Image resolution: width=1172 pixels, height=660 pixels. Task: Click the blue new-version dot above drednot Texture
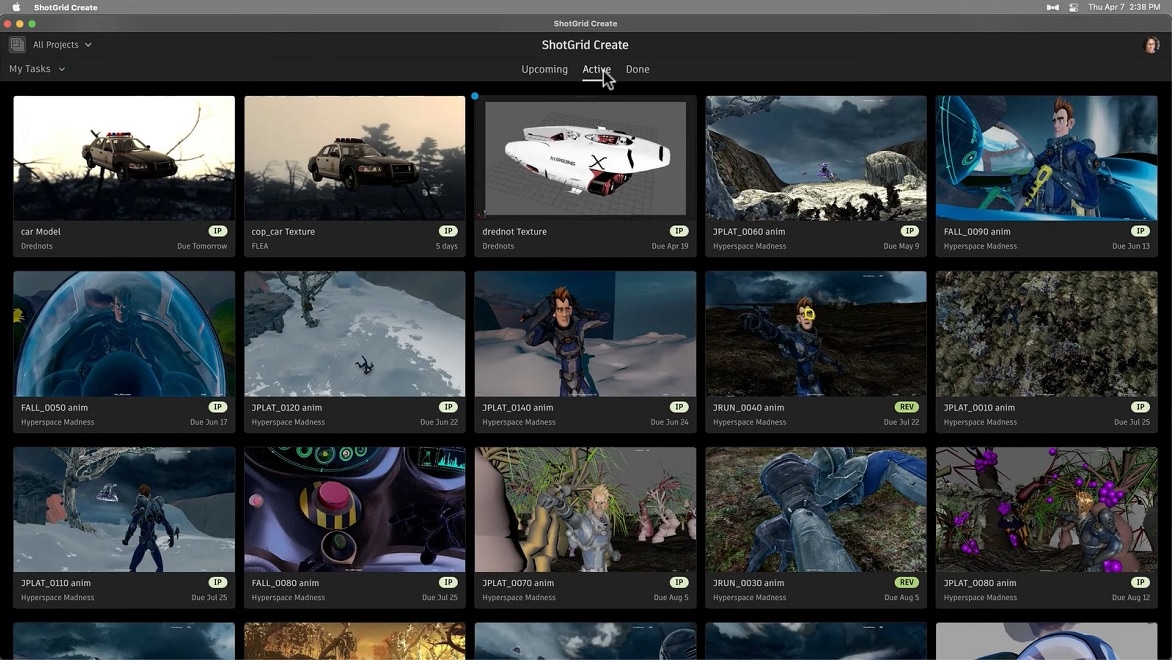click(x=475, y=96)
